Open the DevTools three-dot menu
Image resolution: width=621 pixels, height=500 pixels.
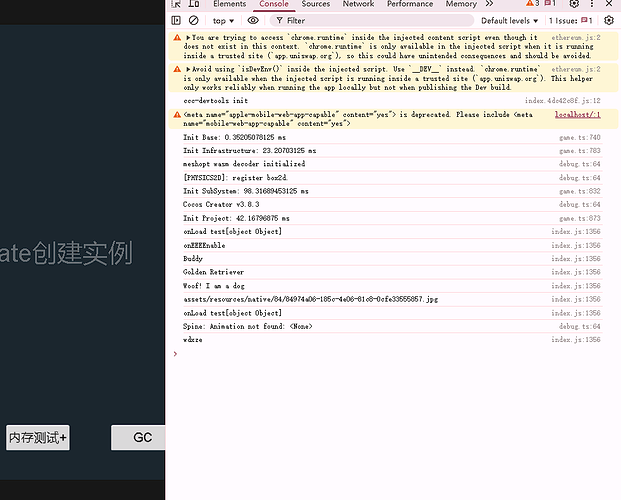point(592,4)
